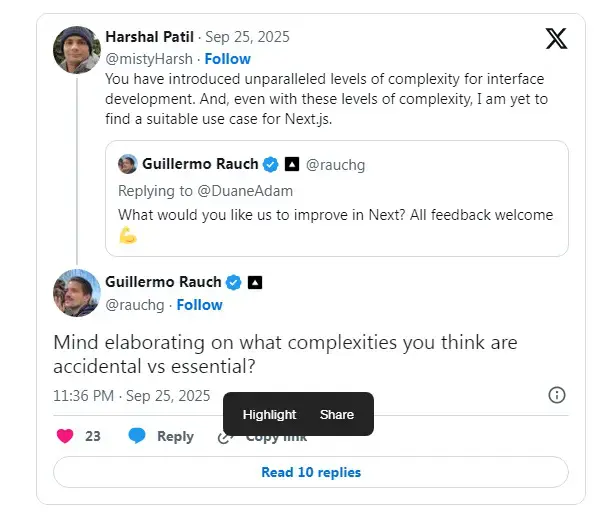Screen dimensions: 613x528
Task: Open the Harshal Patil name link
Action: [x=148, y=37]
